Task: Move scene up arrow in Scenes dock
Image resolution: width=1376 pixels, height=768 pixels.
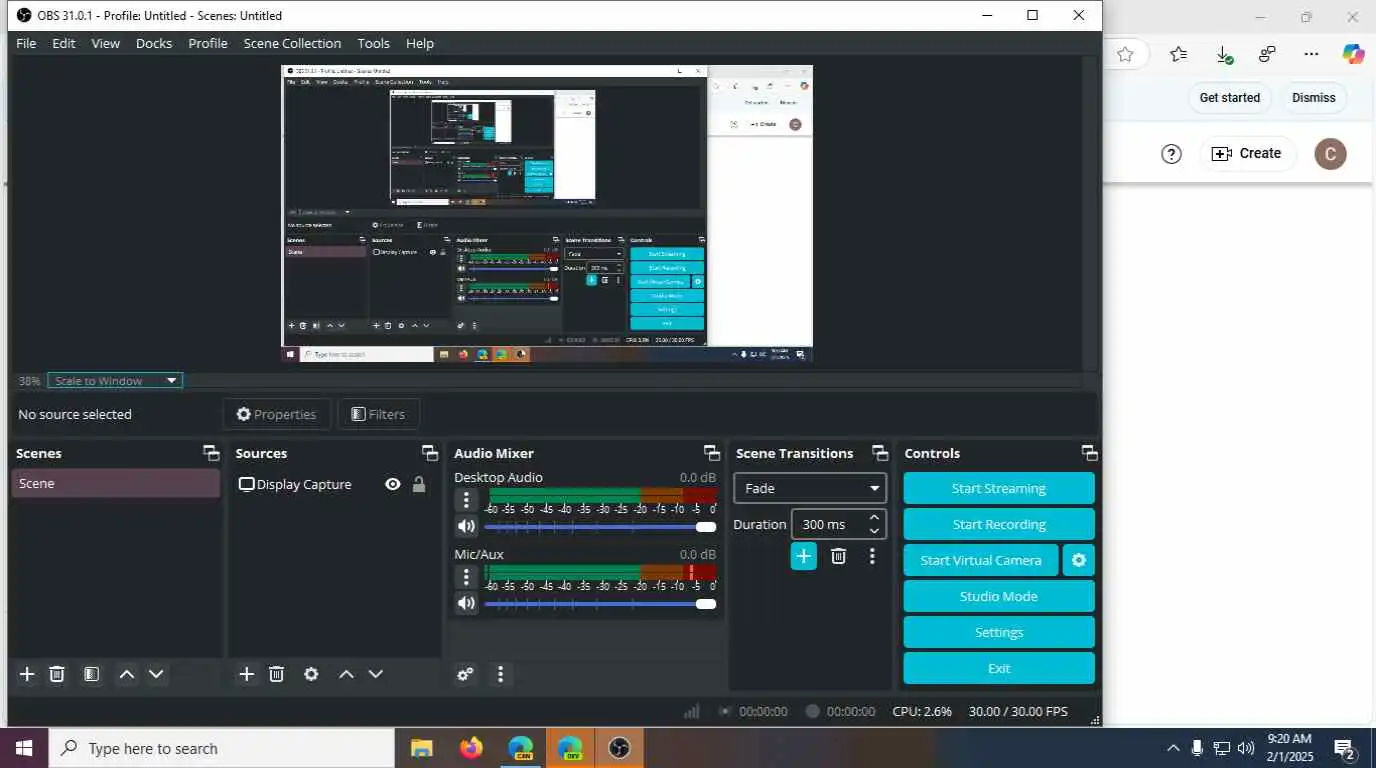Action: [127, 674]
